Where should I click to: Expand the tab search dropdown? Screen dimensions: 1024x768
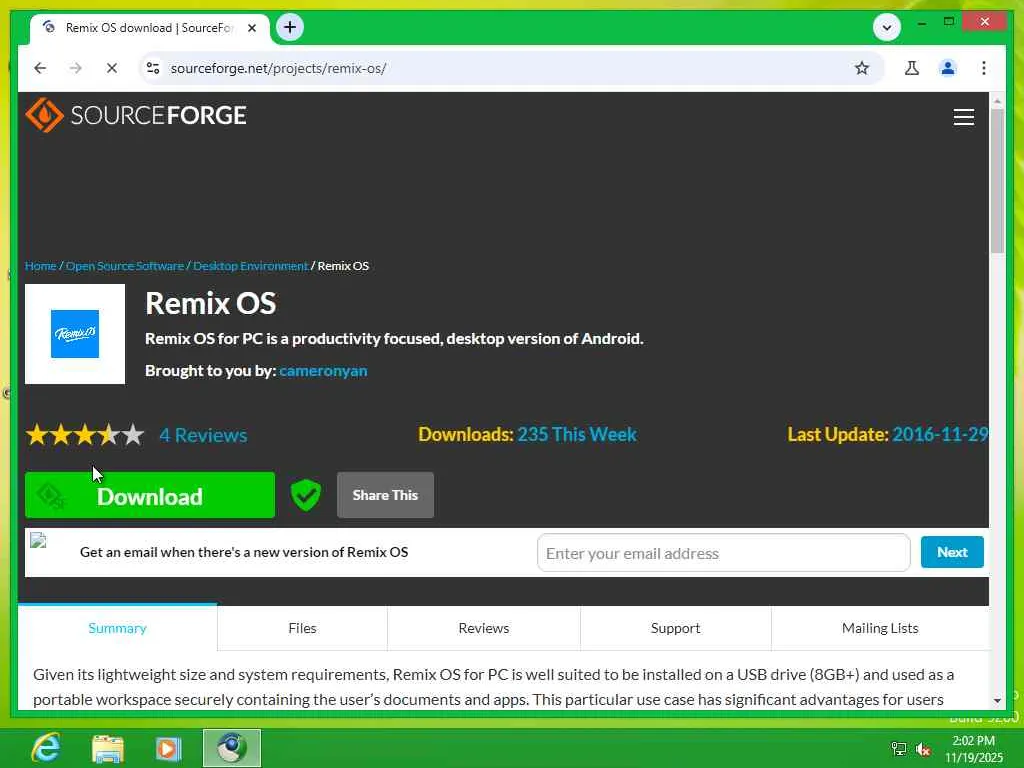887,27
